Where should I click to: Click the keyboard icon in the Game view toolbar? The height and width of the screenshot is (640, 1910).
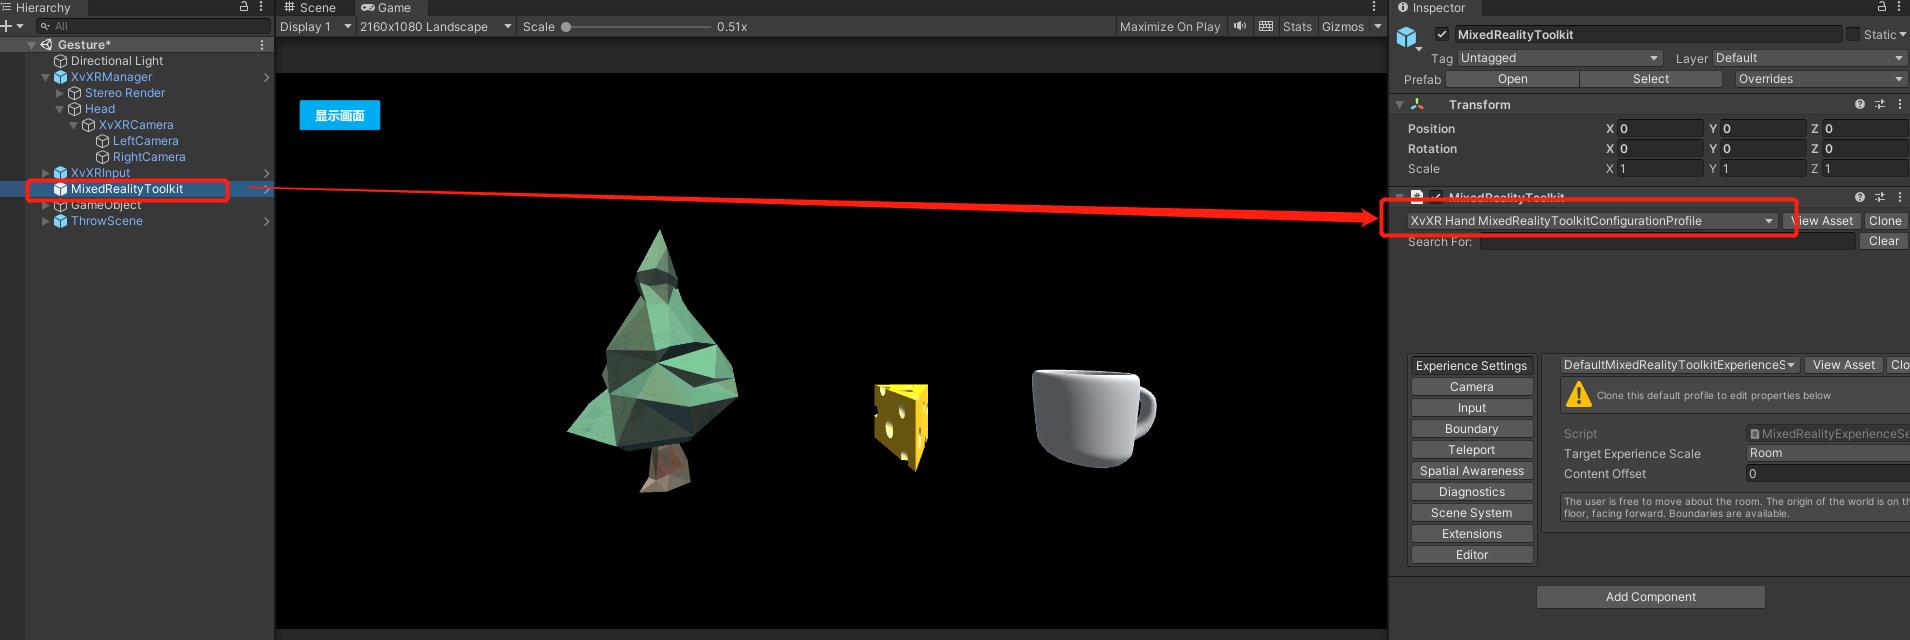(x=1266, y=27)
